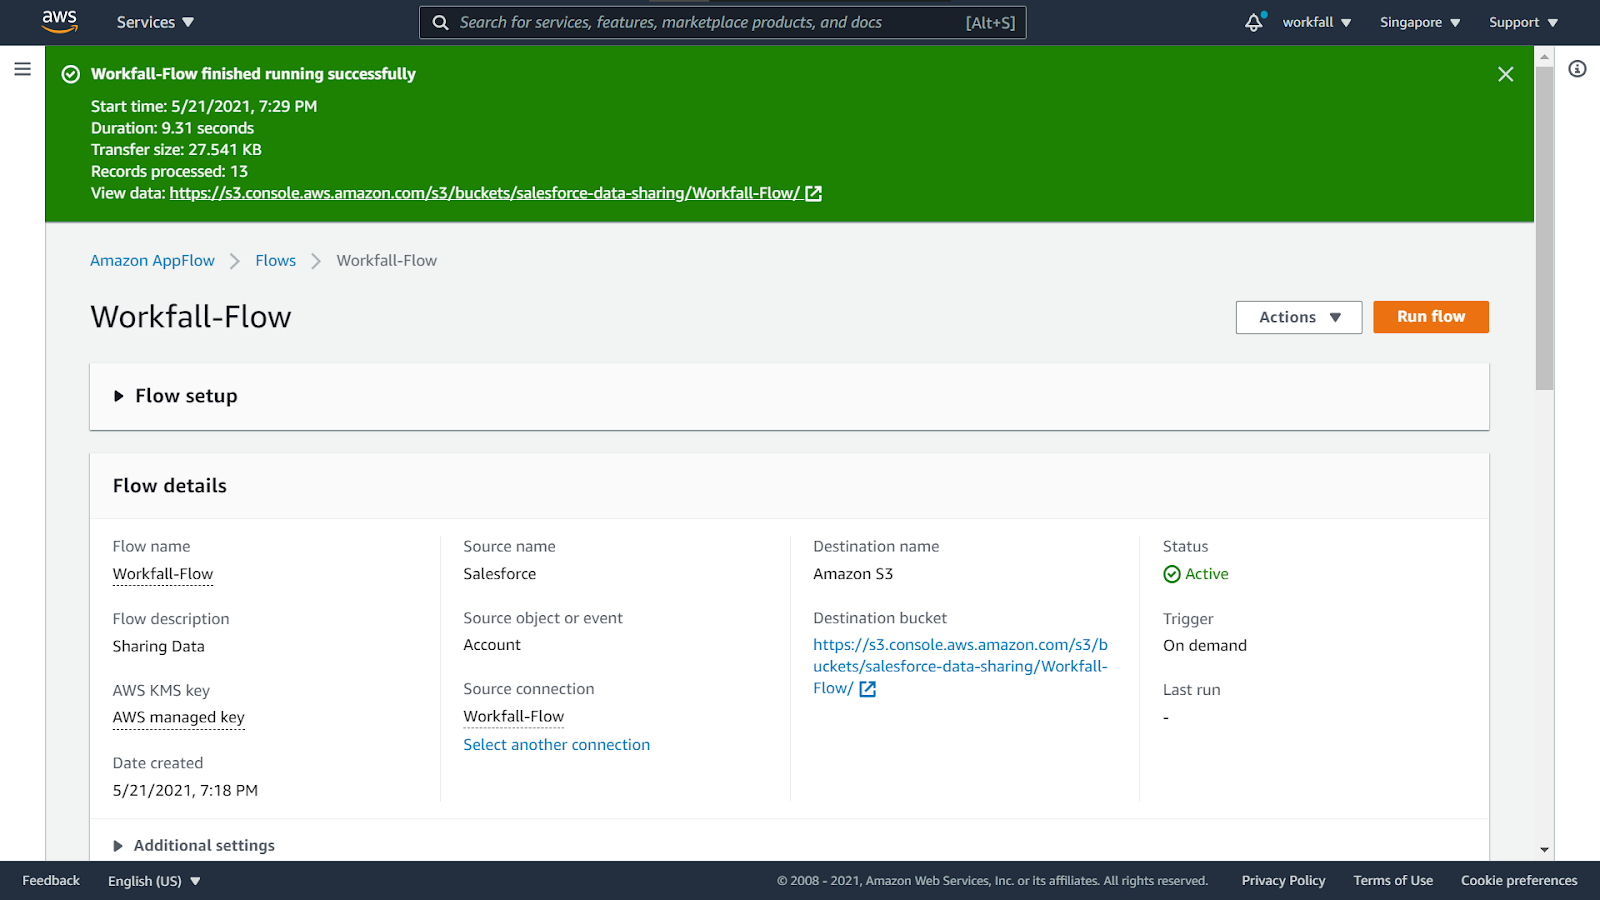Click the Flow details heading
The width and height of the screenshot is (1600, 900).
[x=170, y=486]
